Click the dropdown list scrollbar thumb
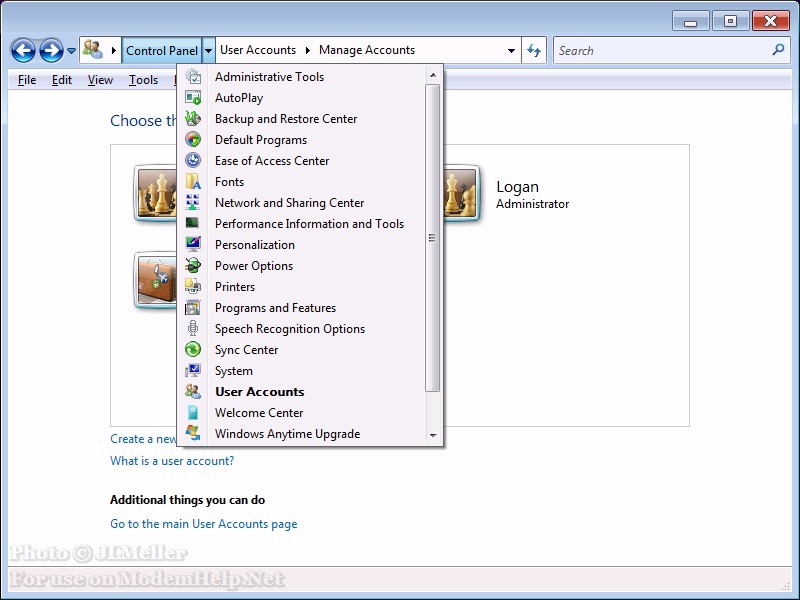 point(433,238)
